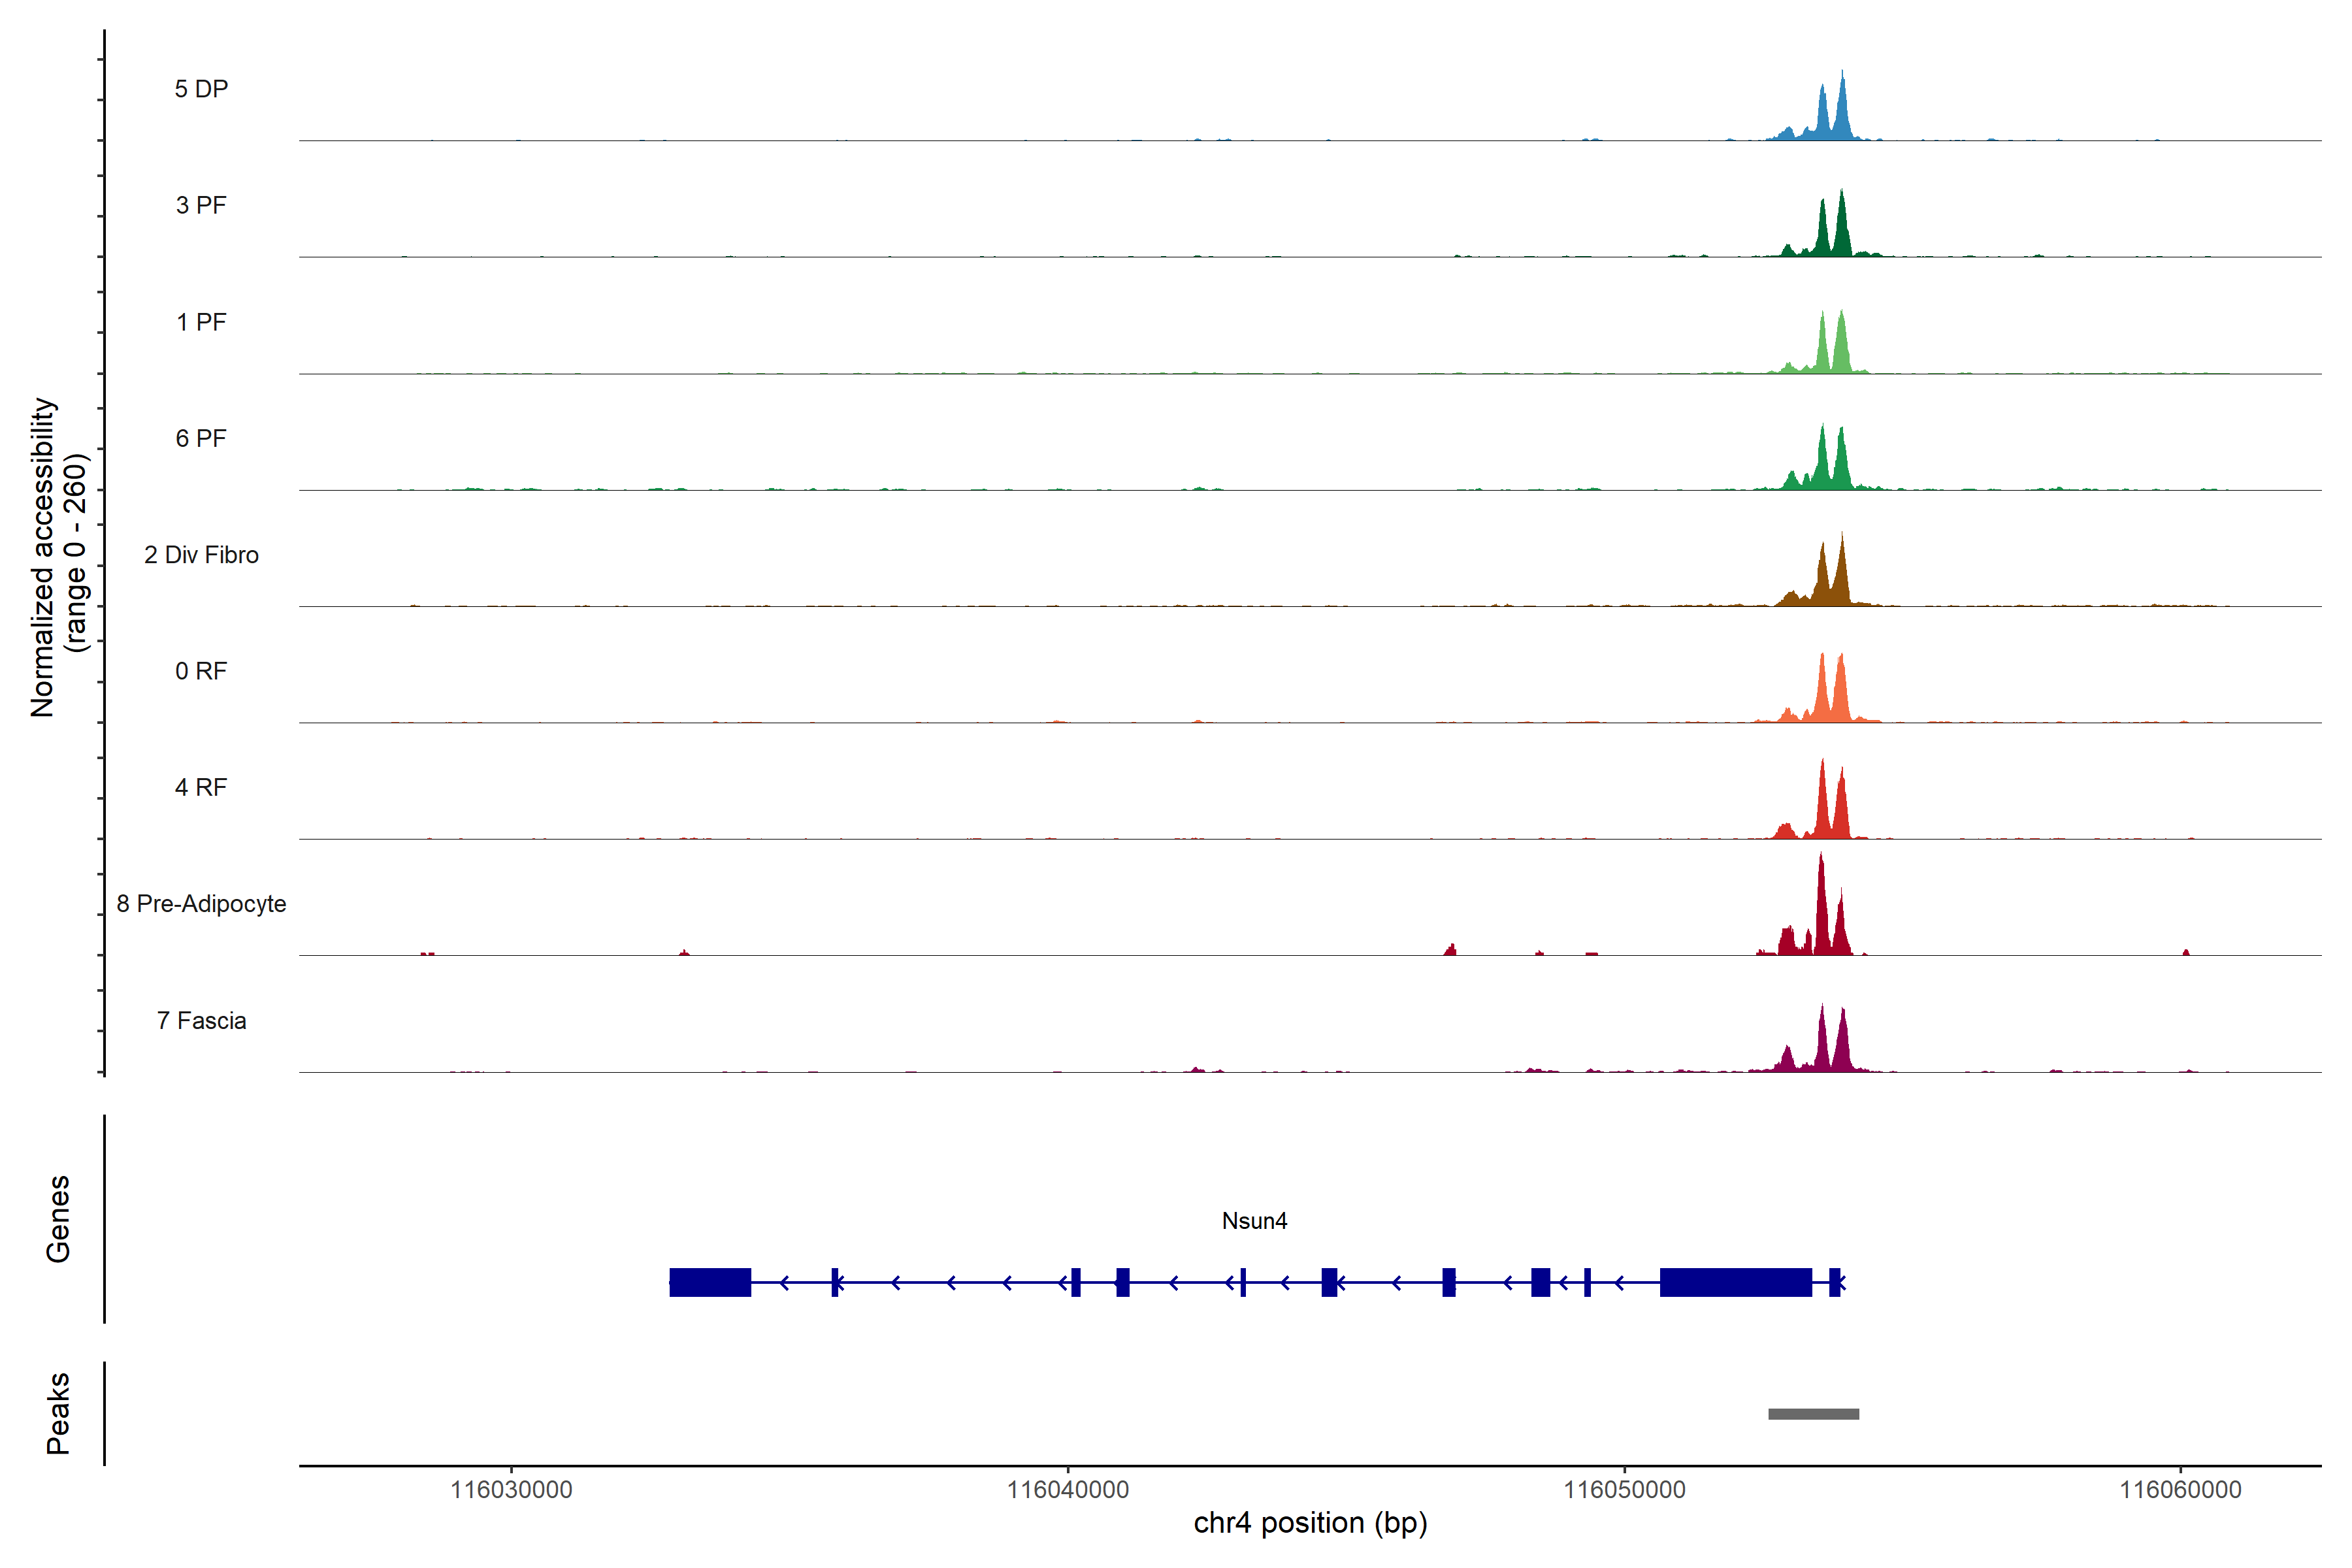Image resolution: width=2352 pixels, height=1568 pixels.
Task: Click the 4 RF track label
Action: 201,787
